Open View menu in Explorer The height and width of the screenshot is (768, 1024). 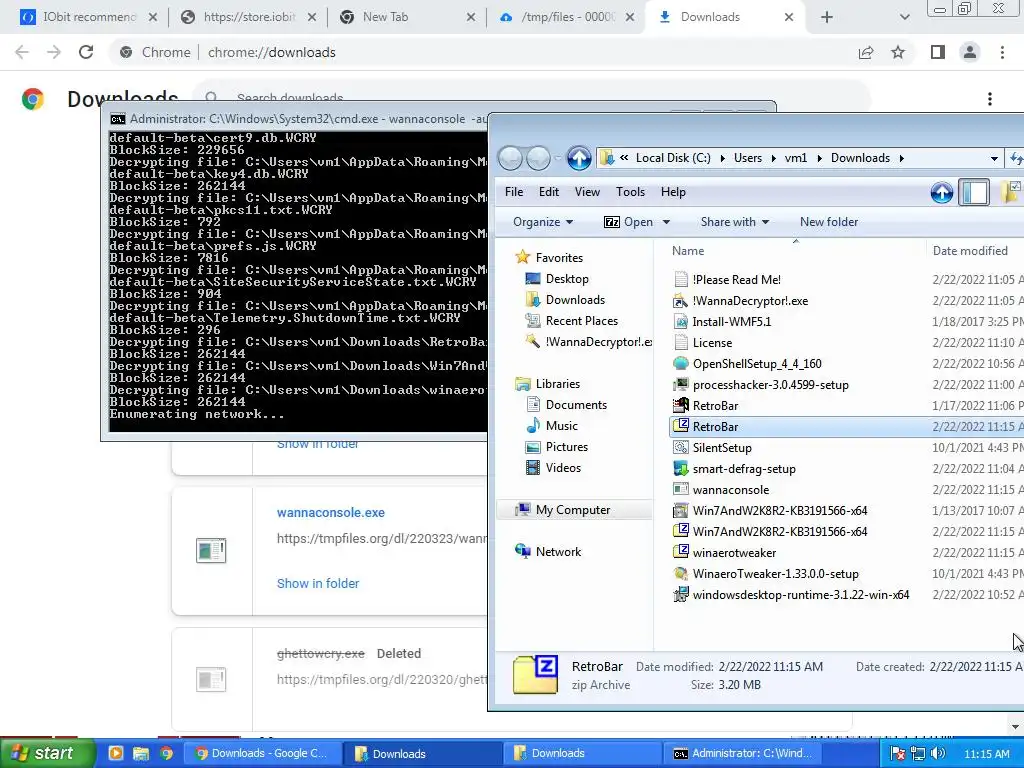point(587,191)
